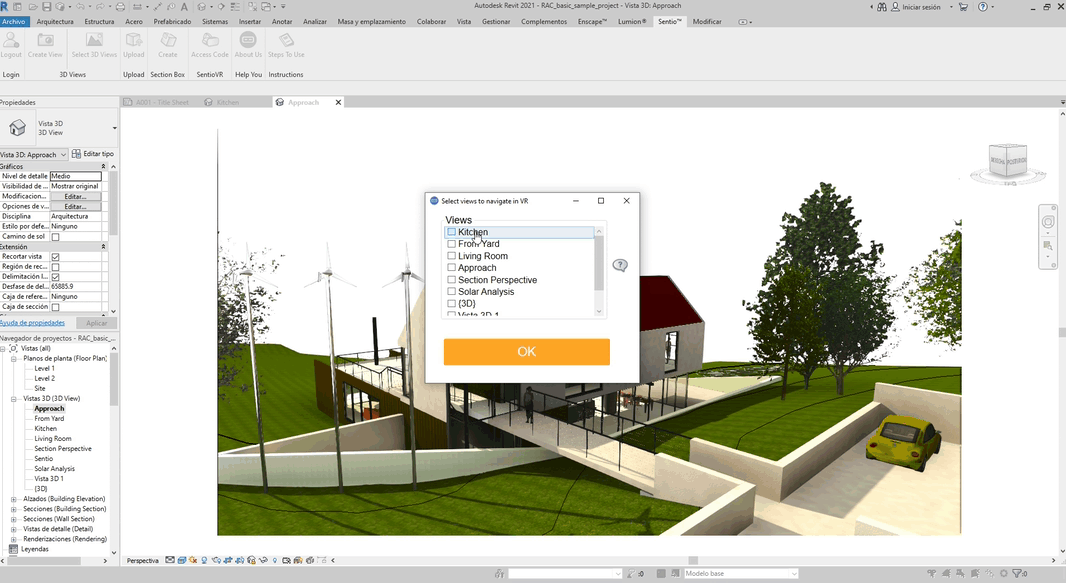Click the binoculars search icon in title bar
Viewport: 1066px width, 583px height.
pos(882,7)
